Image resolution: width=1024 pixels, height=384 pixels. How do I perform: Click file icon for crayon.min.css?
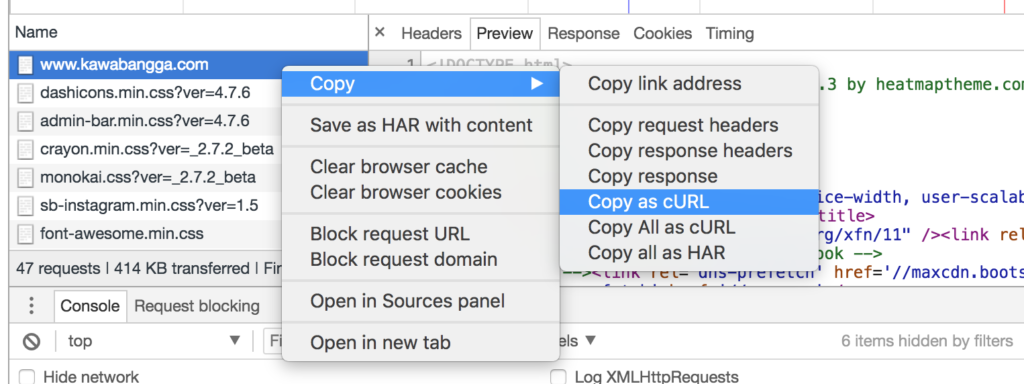tap(25, 149)
